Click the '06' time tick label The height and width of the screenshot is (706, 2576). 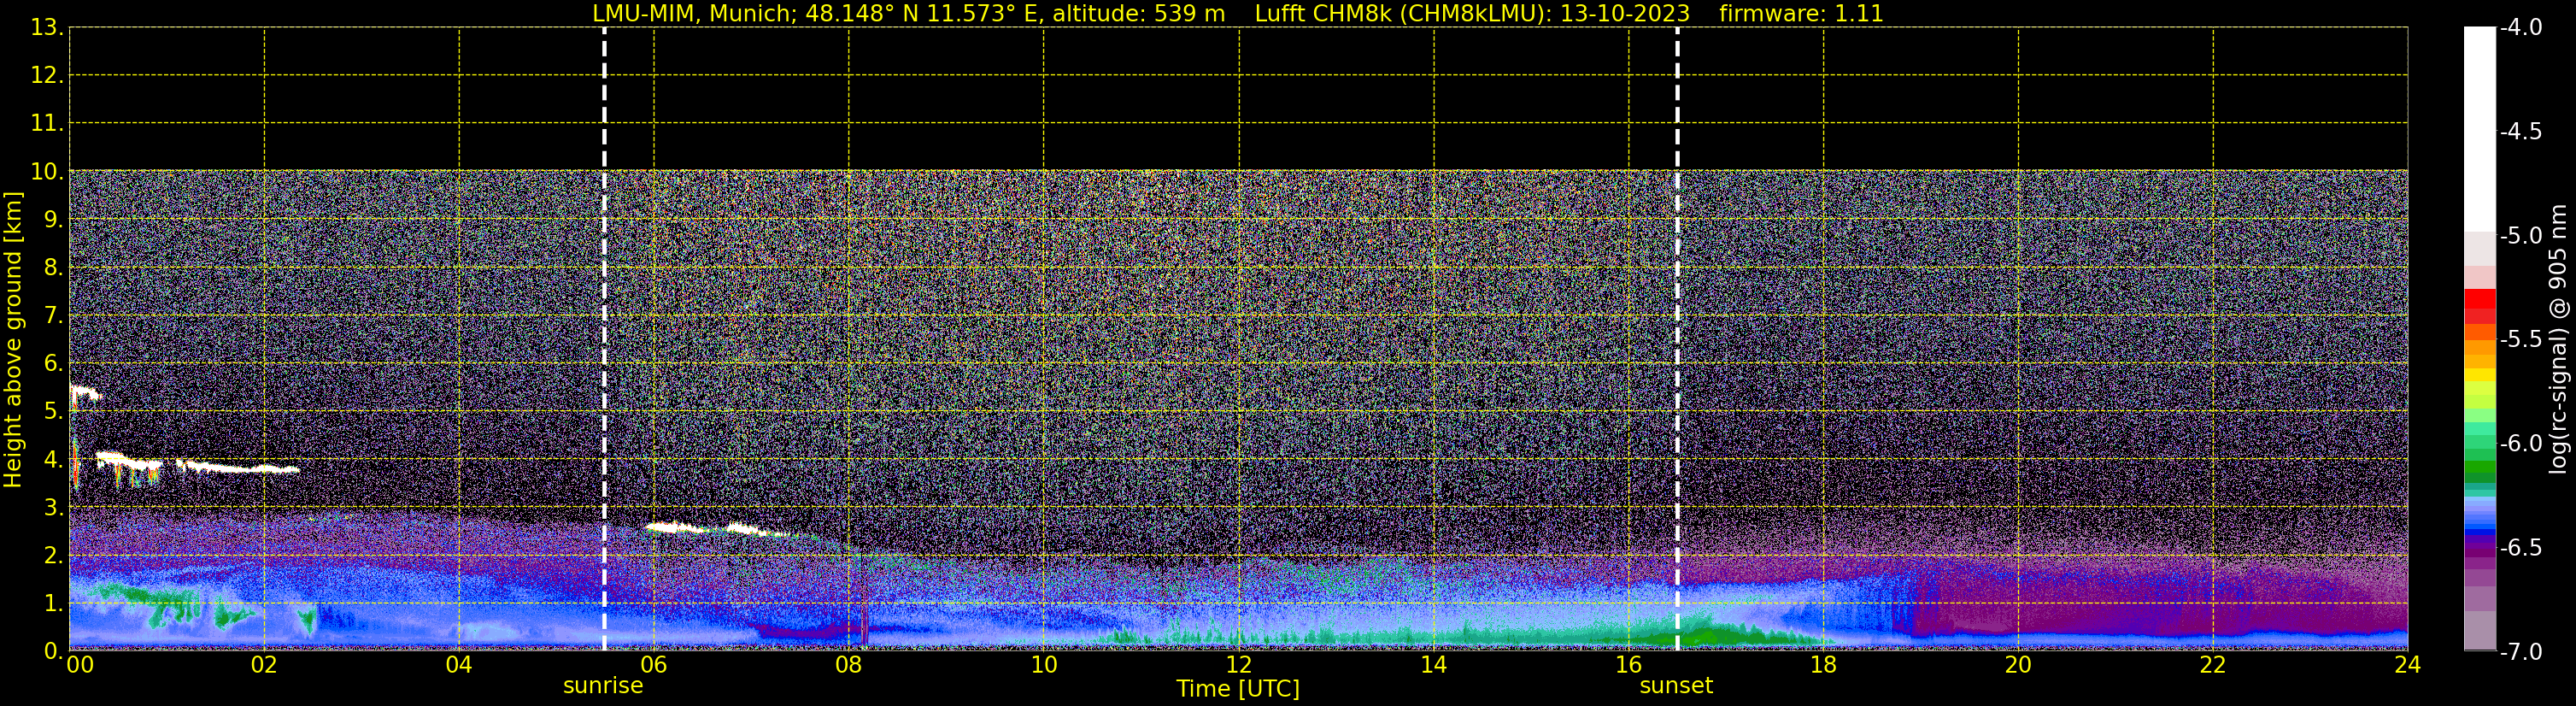click(x=654, y=665)
